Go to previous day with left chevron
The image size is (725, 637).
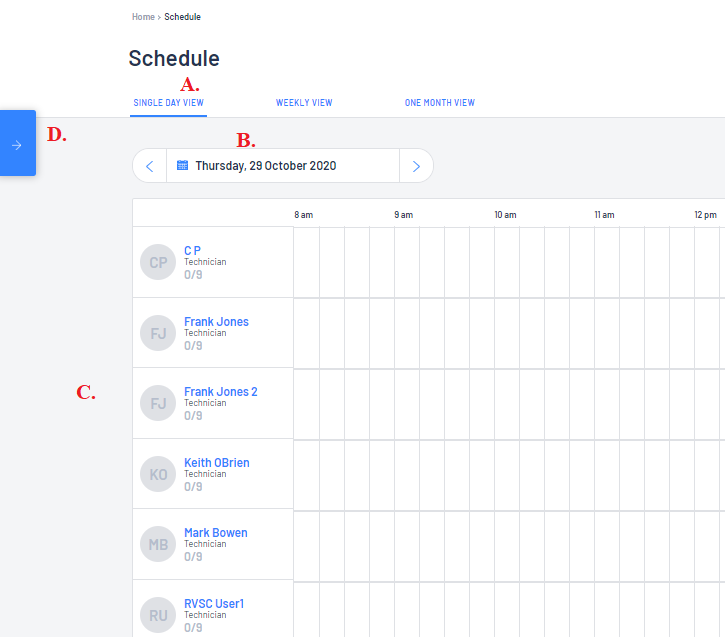point(150,166)
